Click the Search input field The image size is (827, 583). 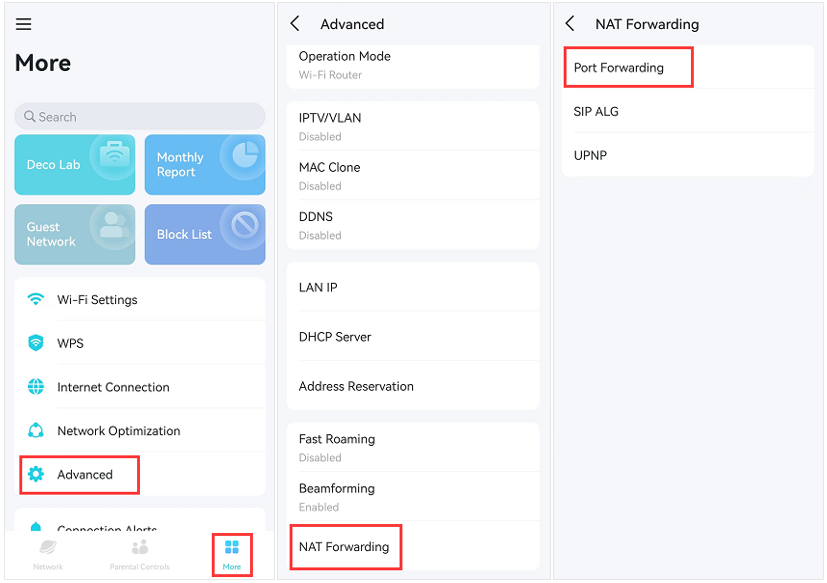pyautogui.click(x=139, y=116)
